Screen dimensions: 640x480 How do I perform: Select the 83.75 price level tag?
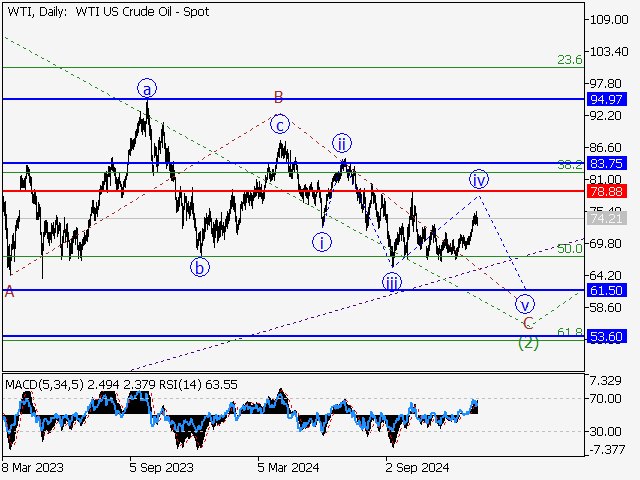pyautogui.click(x=607, y=163)
